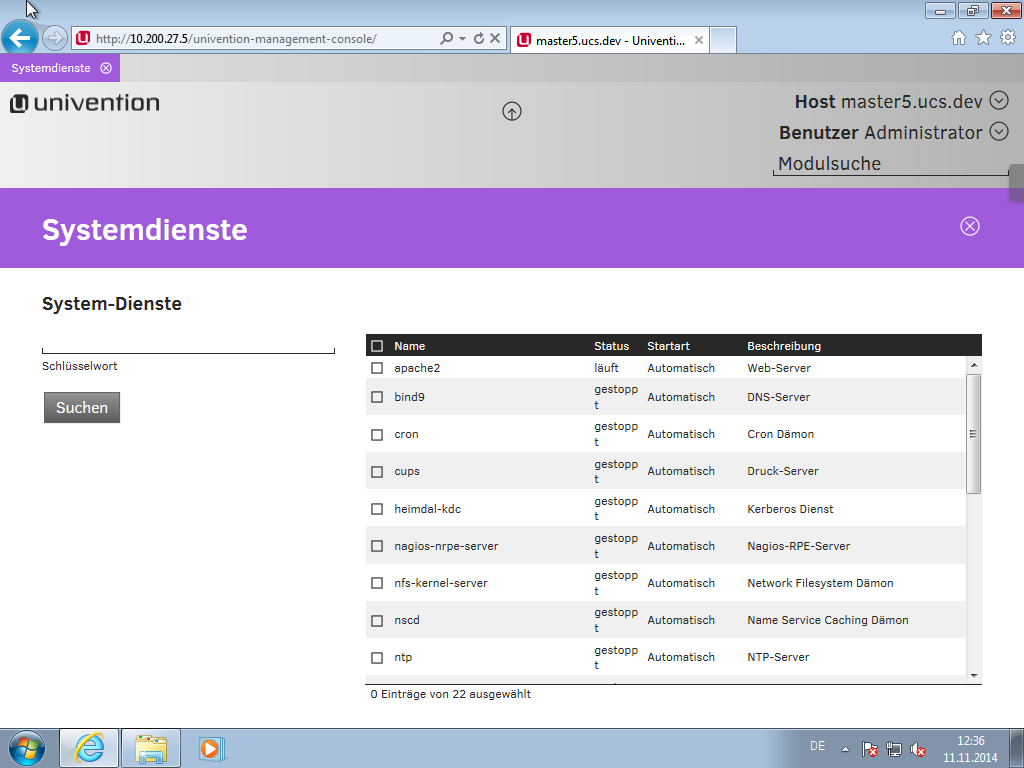
Task: Click the circled up-arrow icon in header
Action: pos(512,112)
